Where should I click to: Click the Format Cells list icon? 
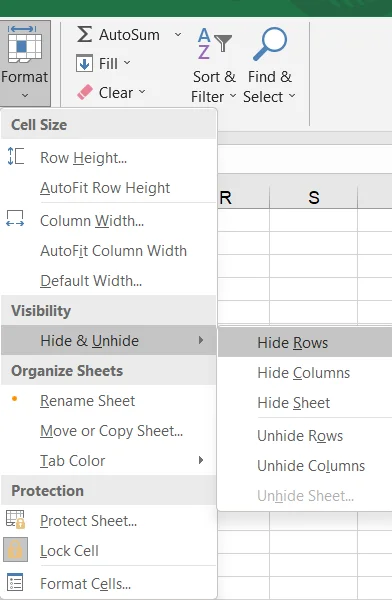tap(15, 582)
